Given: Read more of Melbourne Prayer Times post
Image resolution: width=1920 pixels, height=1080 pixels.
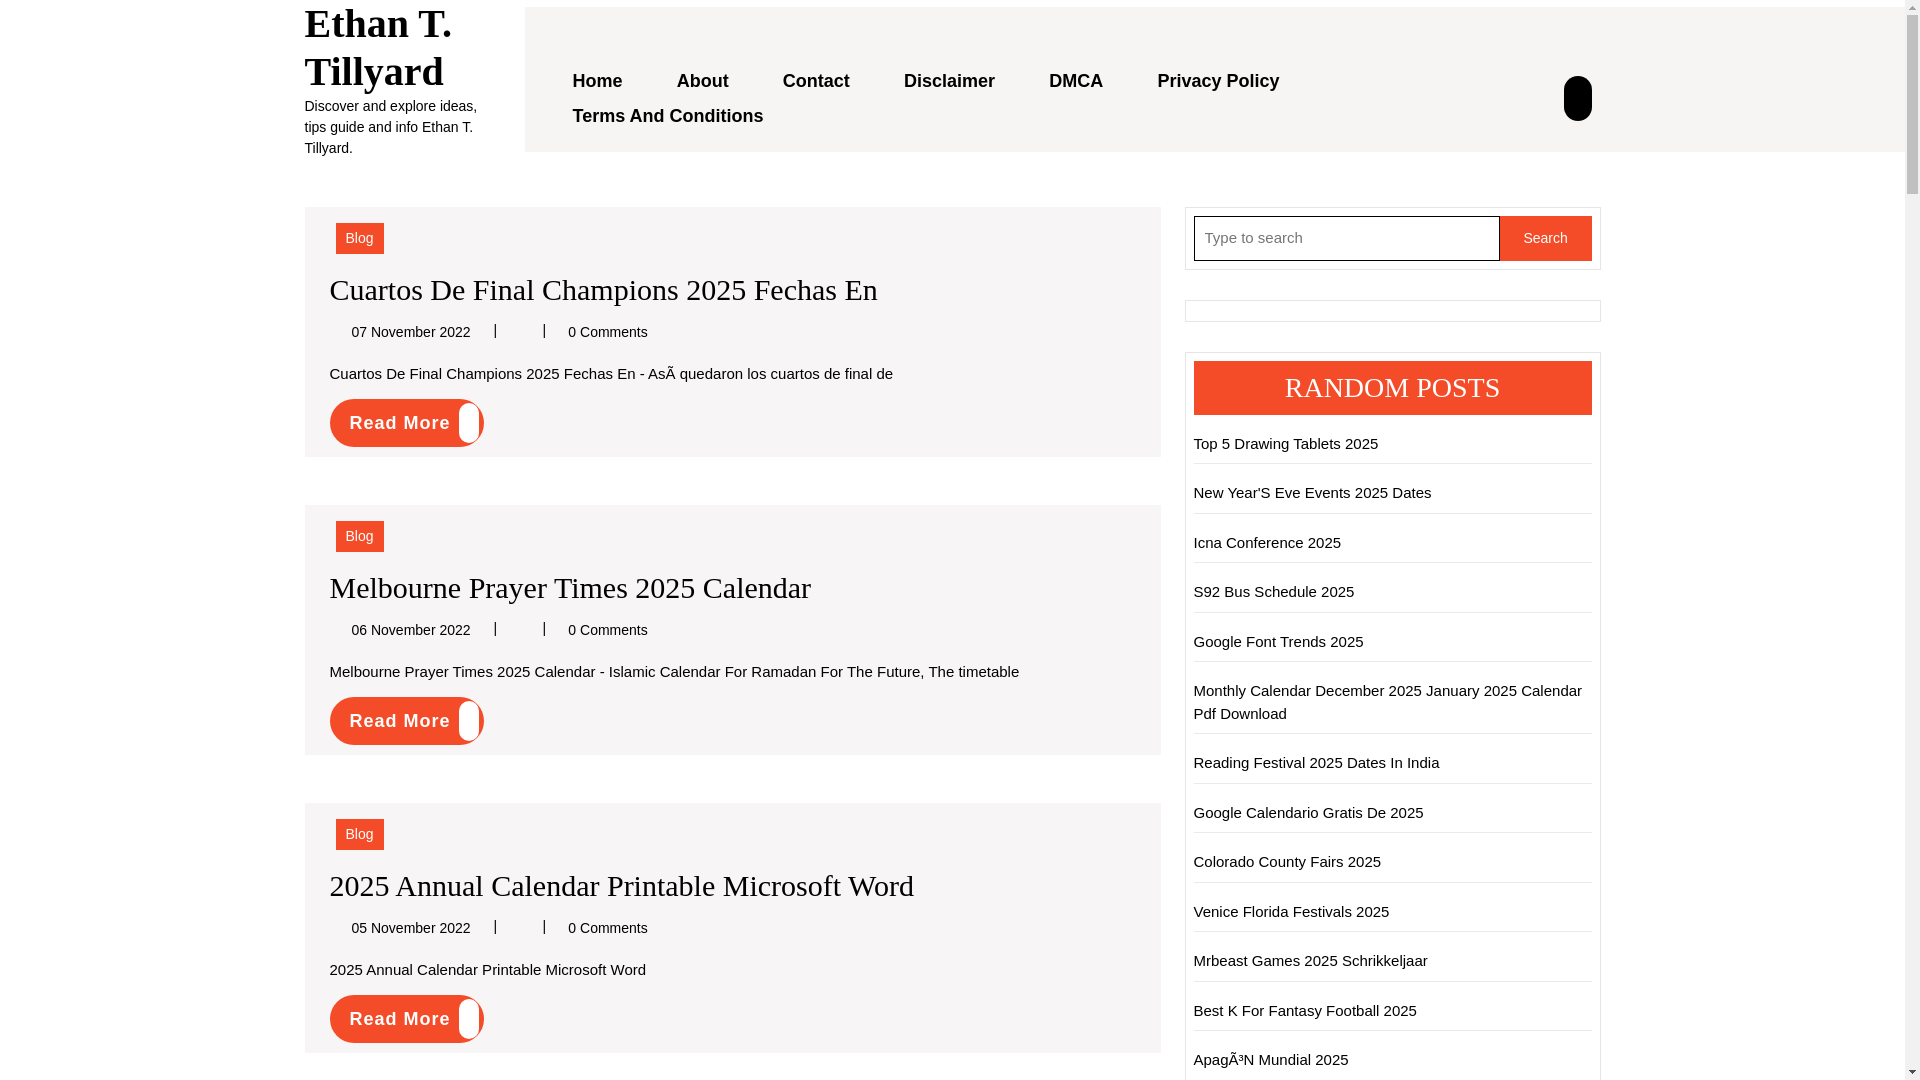Looking at the screenshot, I should (406, 721).
